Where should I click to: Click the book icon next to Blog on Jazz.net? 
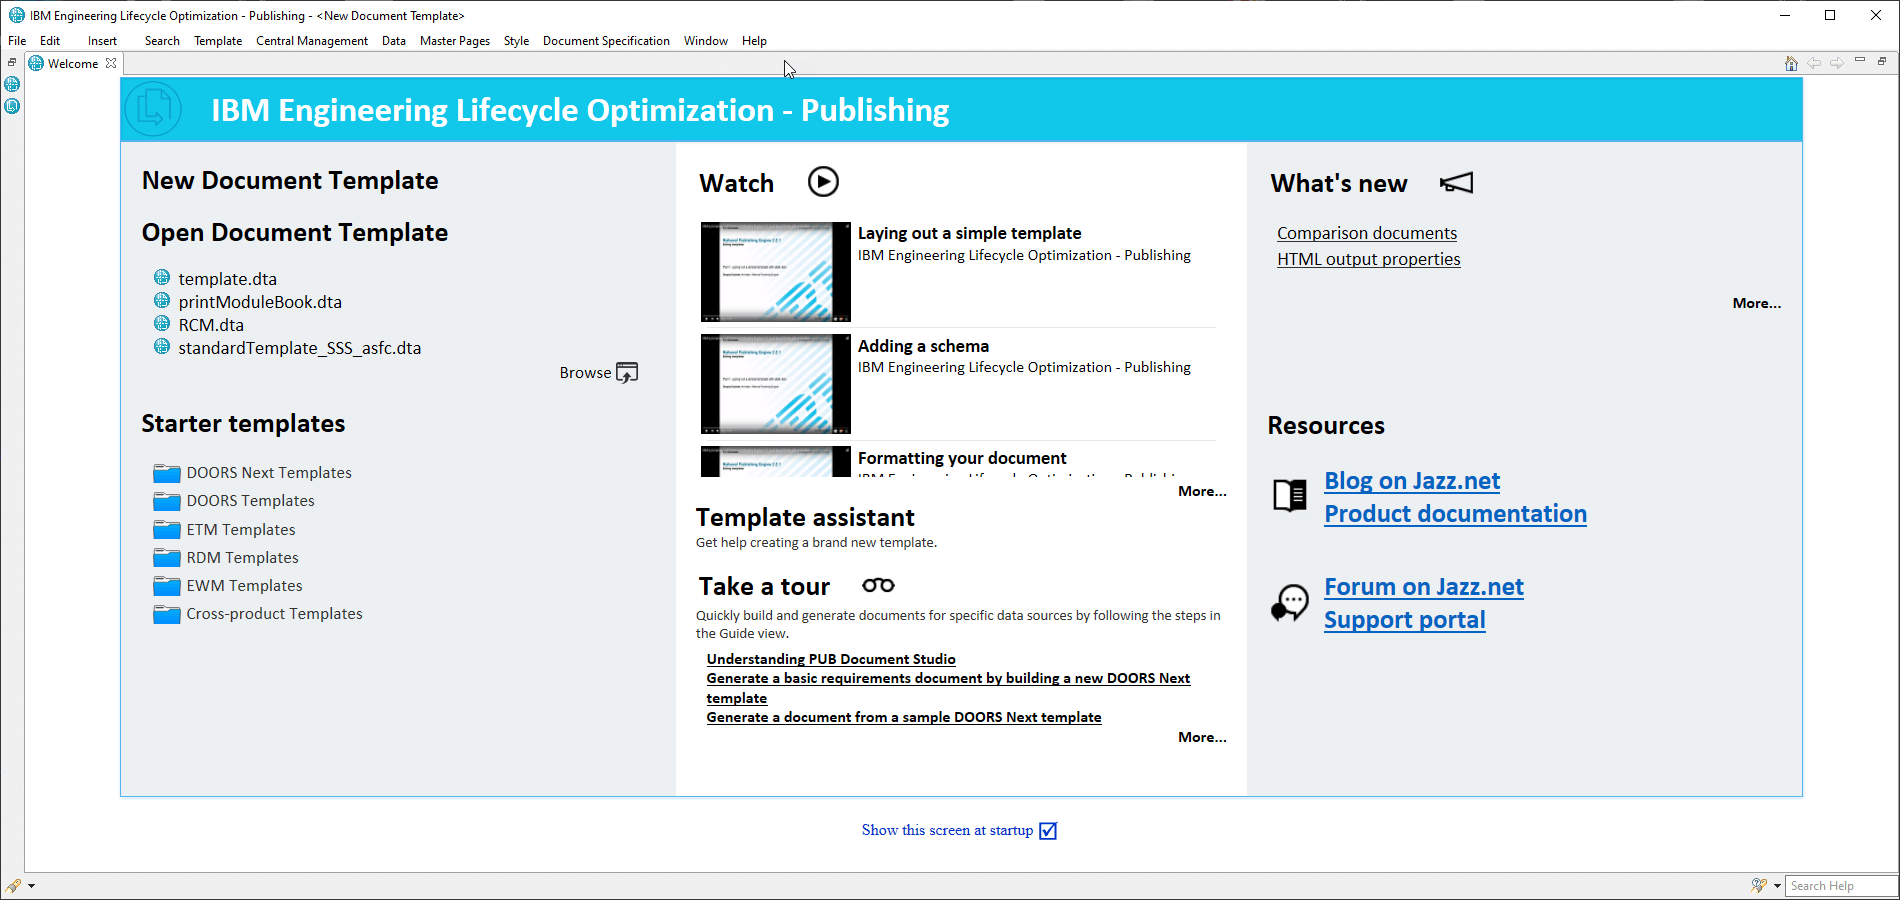click(x=1290, y=495)
